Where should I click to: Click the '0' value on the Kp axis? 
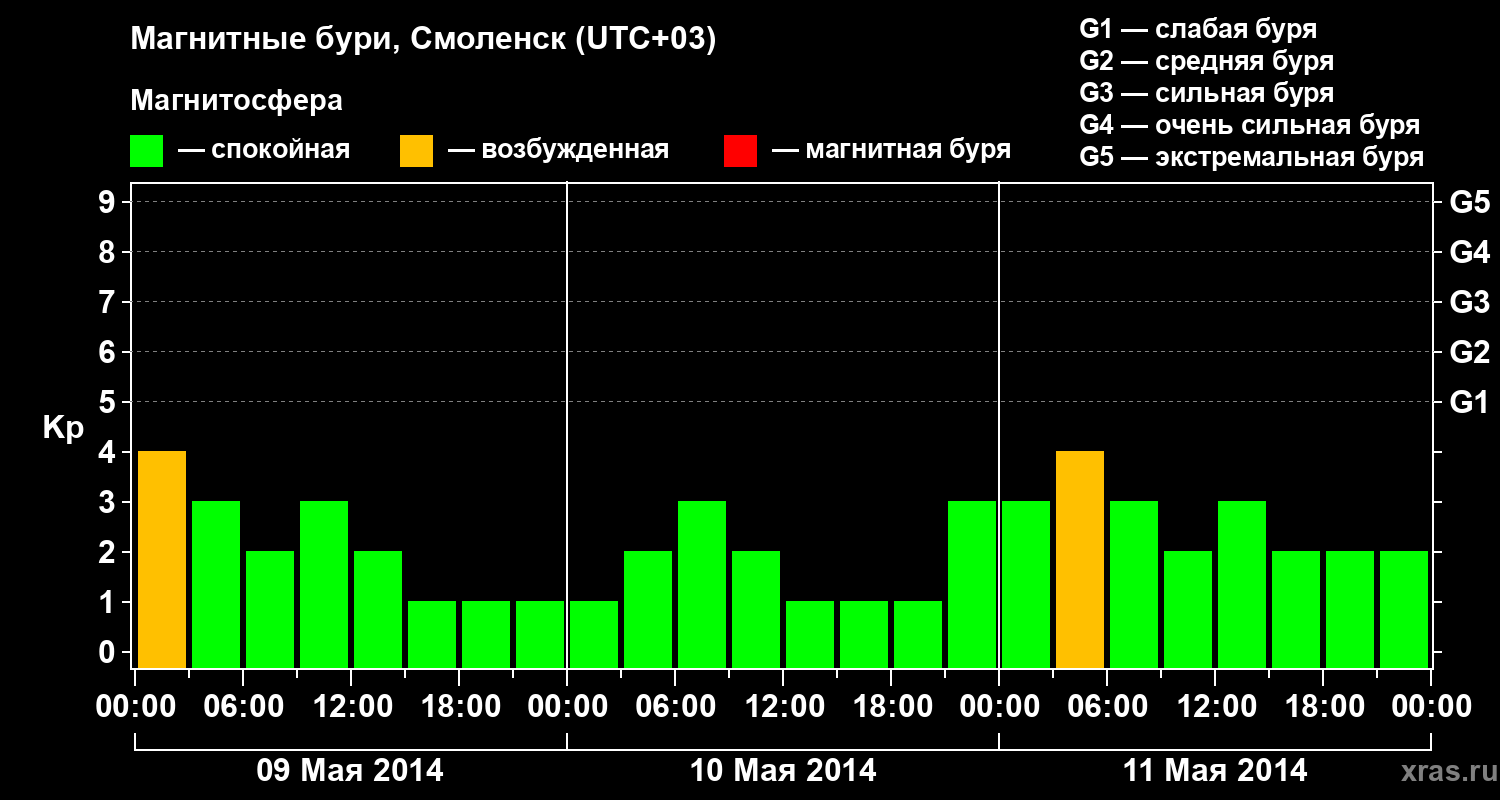tap(109, 652)
